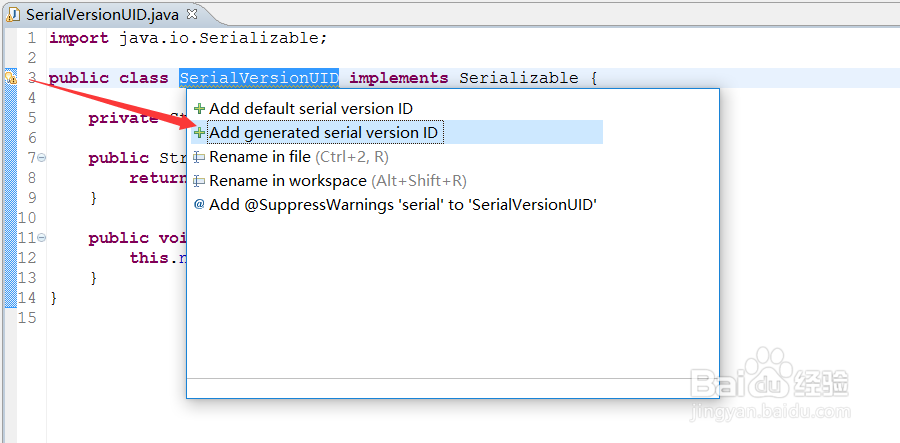
Task: Click line number 1 in the gutter
Action: point(31,38)
